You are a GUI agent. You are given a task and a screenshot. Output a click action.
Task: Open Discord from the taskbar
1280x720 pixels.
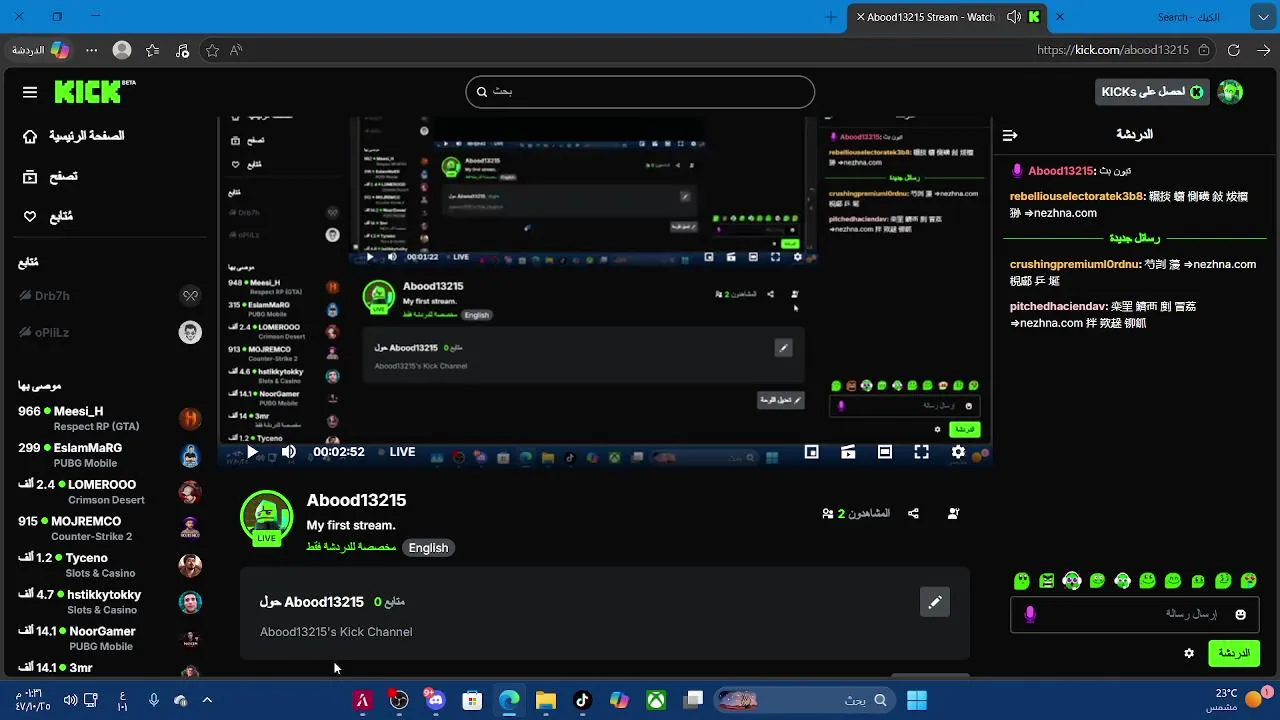point(435,700)
